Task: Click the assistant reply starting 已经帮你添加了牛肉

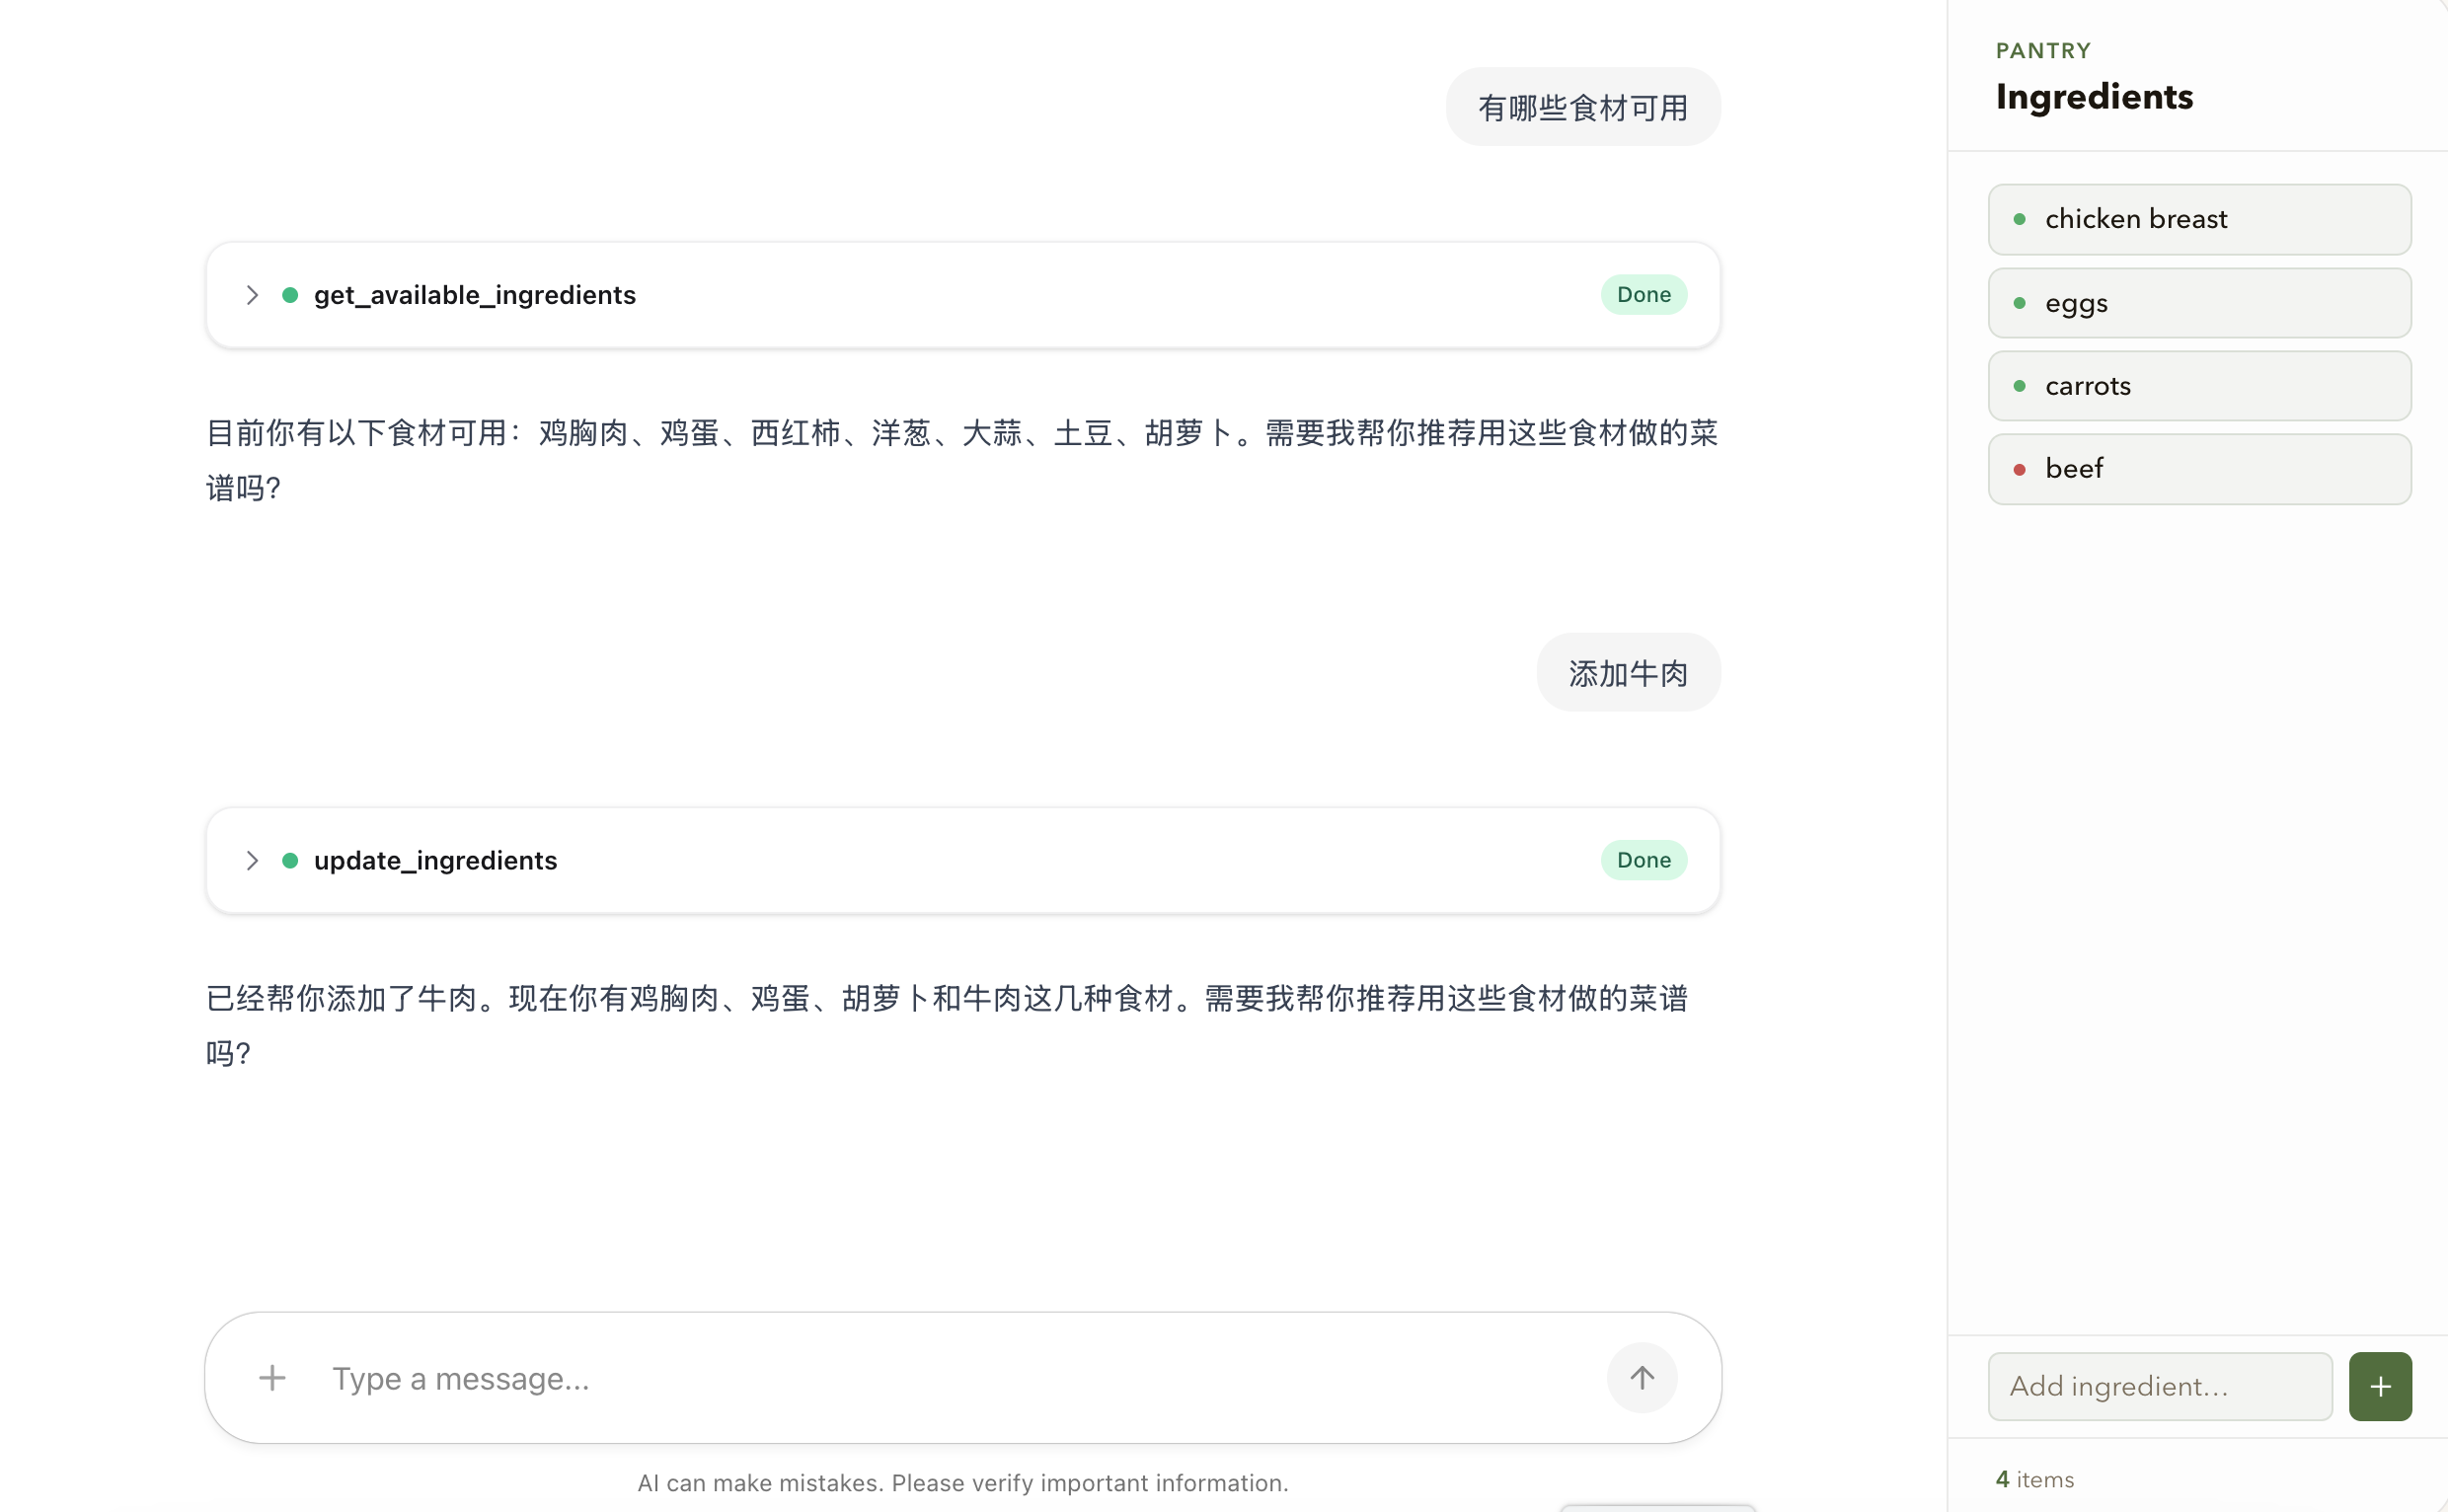Action: pos(947,1025)
